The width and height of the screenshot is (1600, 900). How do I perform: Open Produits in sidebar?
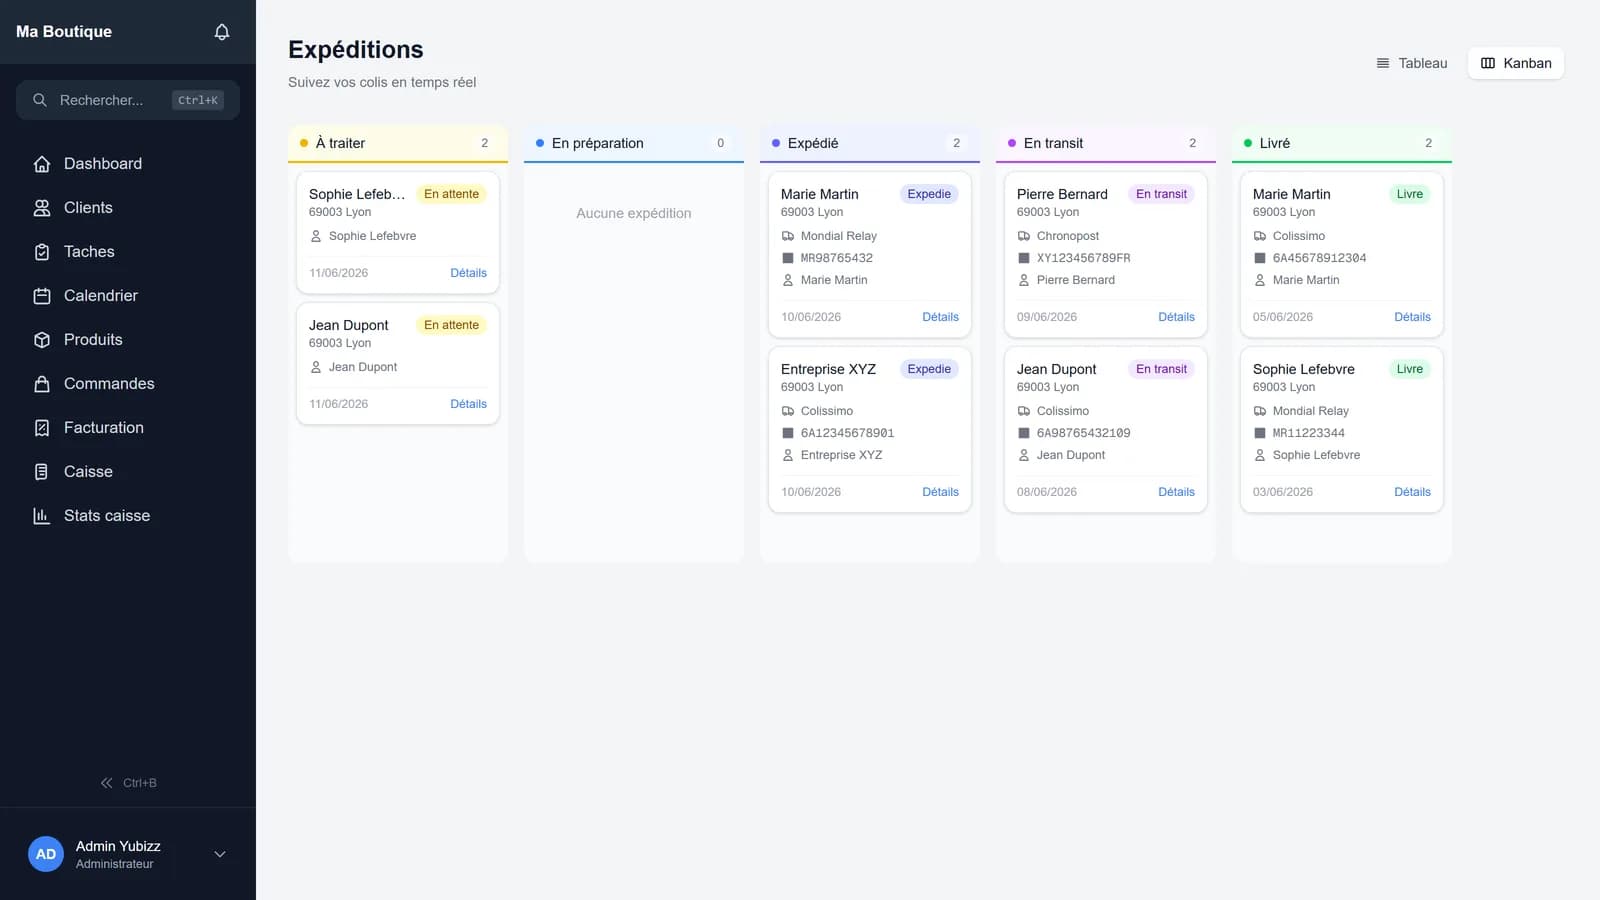pos(128,340)
